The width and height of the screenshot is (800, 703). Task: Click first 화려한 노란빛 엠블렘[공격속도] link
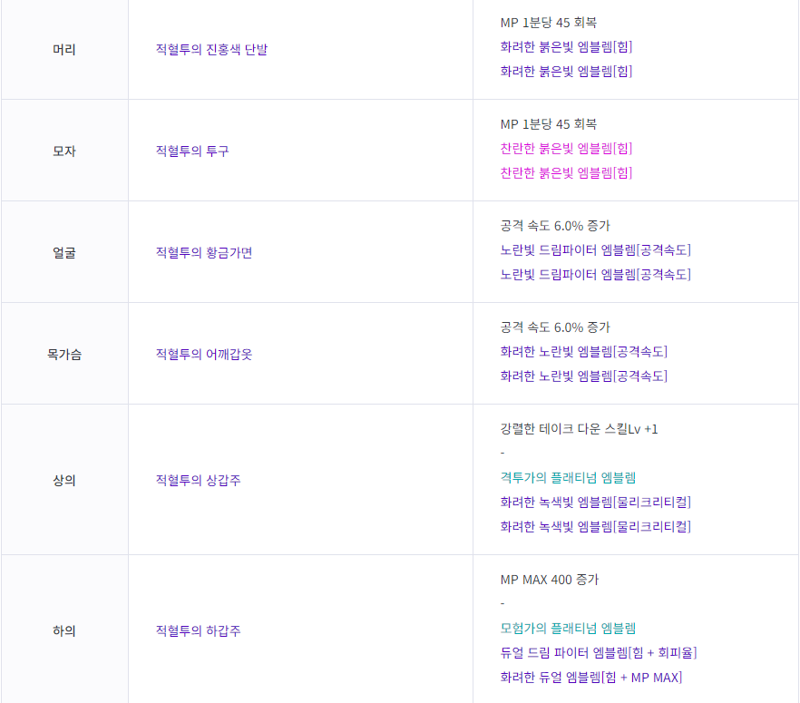584,352
